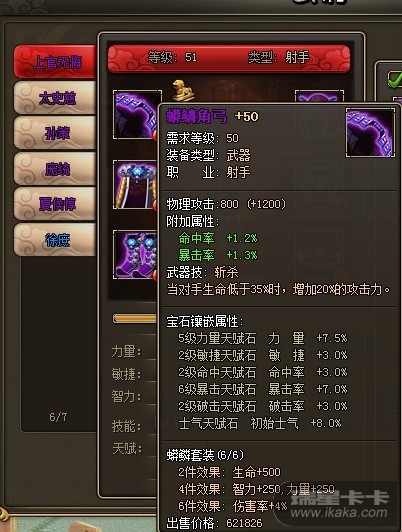Screen dimensions: 402x532
Task: Select the 夏侯惇 hero tab
Action: coord(55,204)
